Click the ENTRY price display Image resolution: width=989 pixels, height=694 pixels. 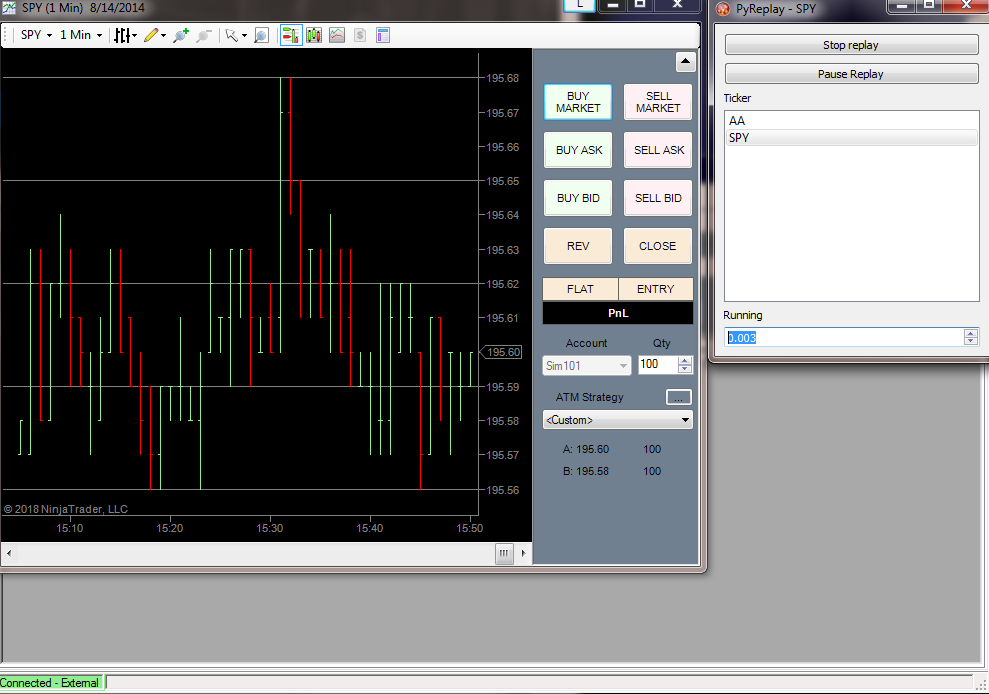point(655,289)
